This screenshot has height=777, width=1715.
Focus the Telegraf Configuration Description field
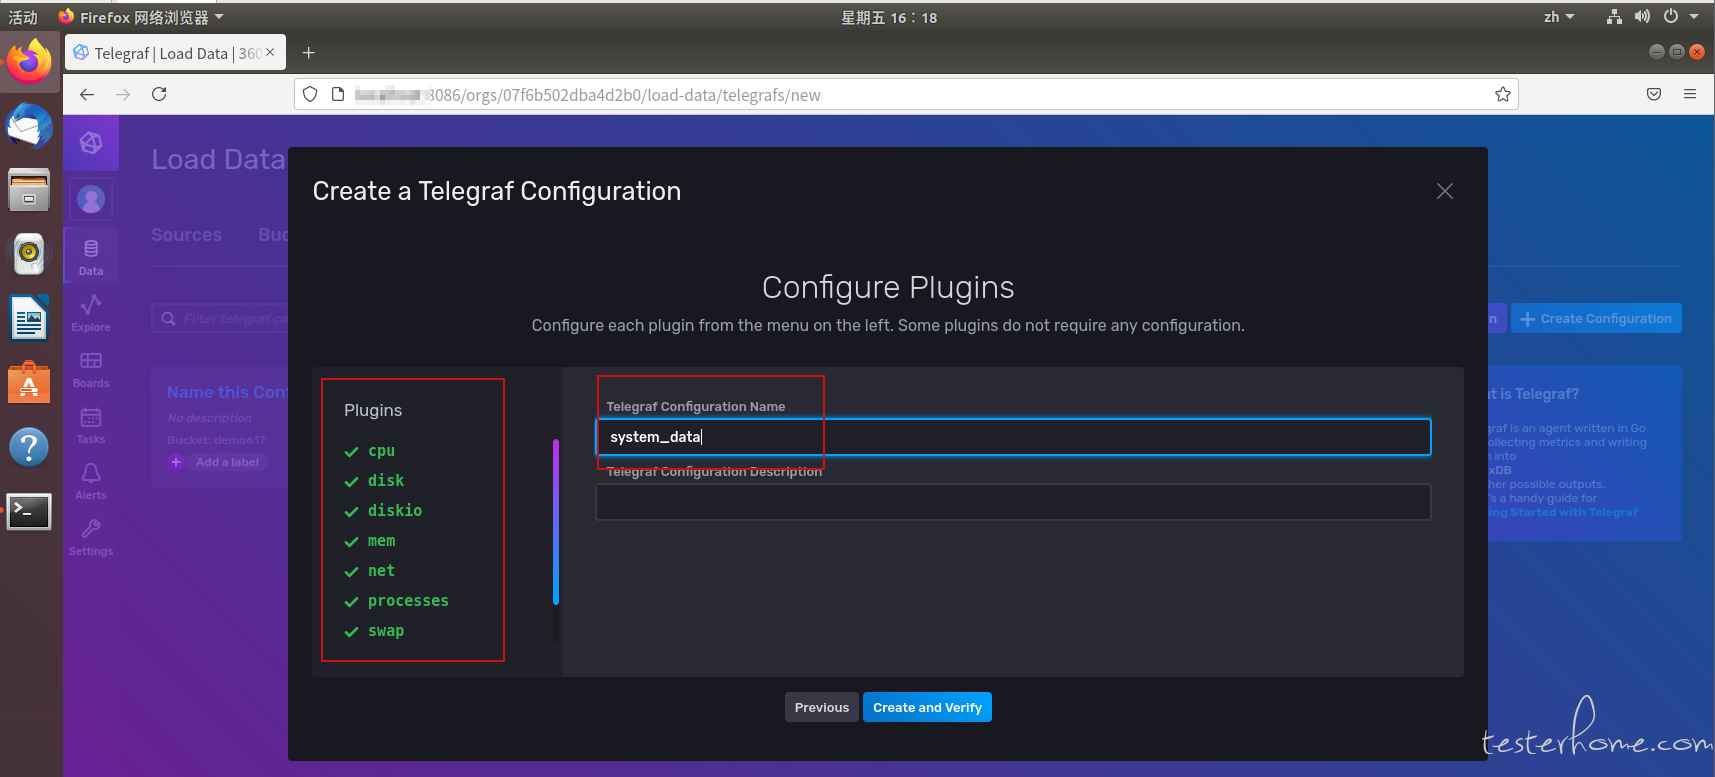pos(1013,502)
